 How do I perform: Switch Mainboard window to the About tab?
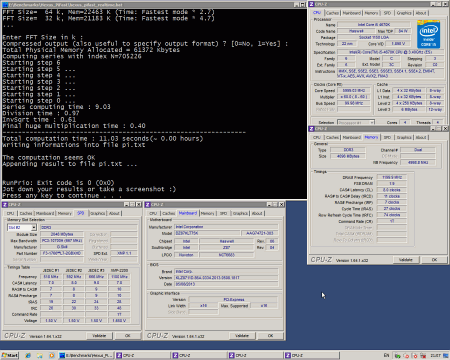tap(257, 213)
